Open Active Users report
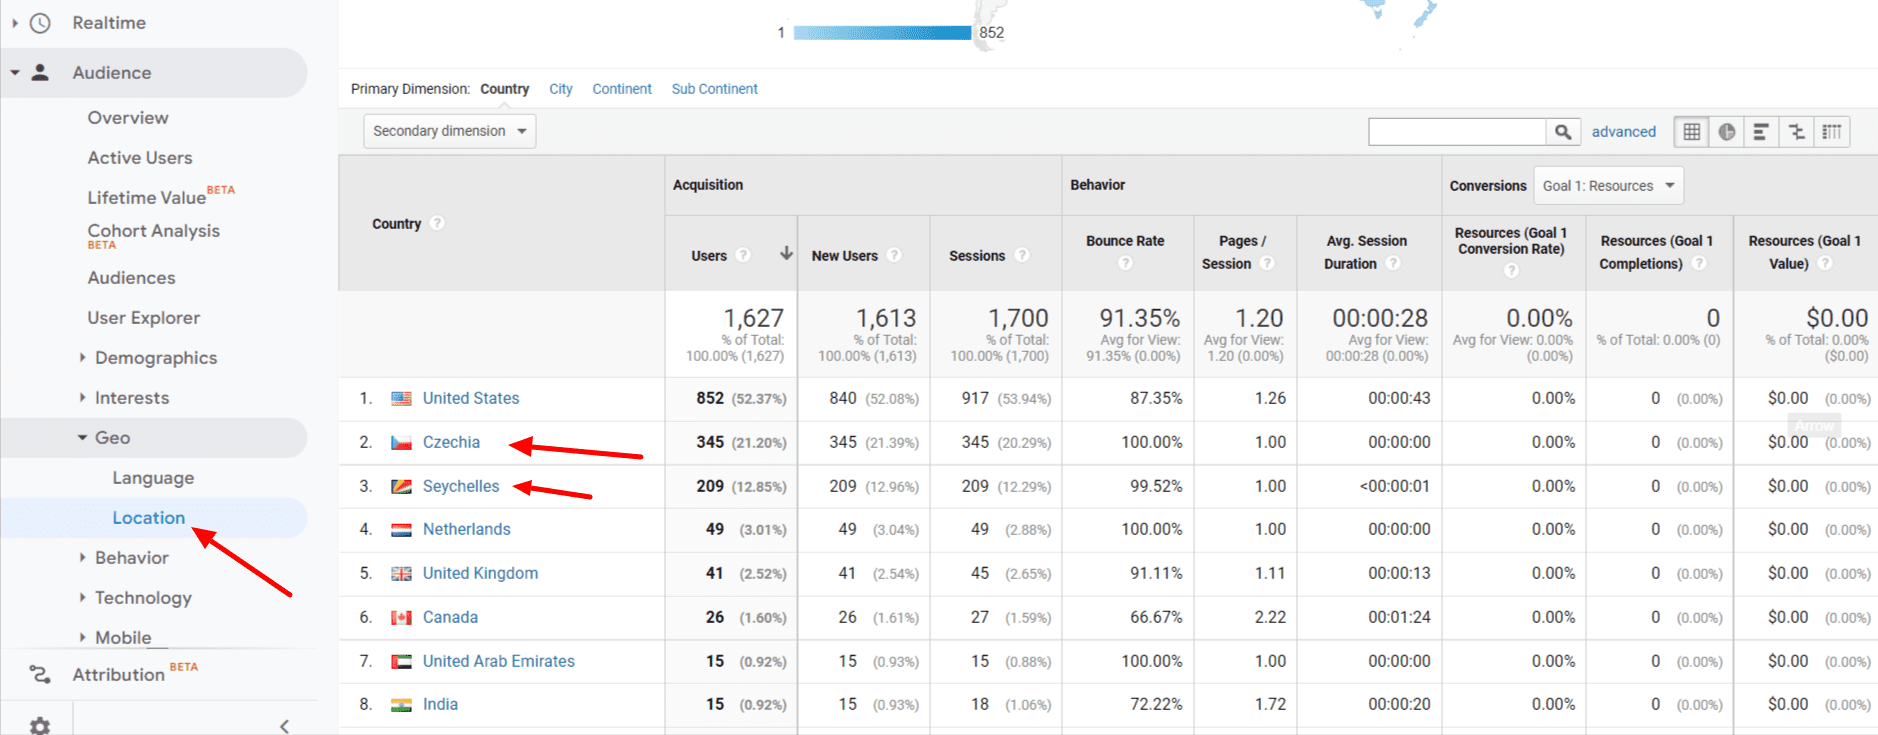Image resolution: width=1878 pixels, height=735 pixels. (140, 158)
